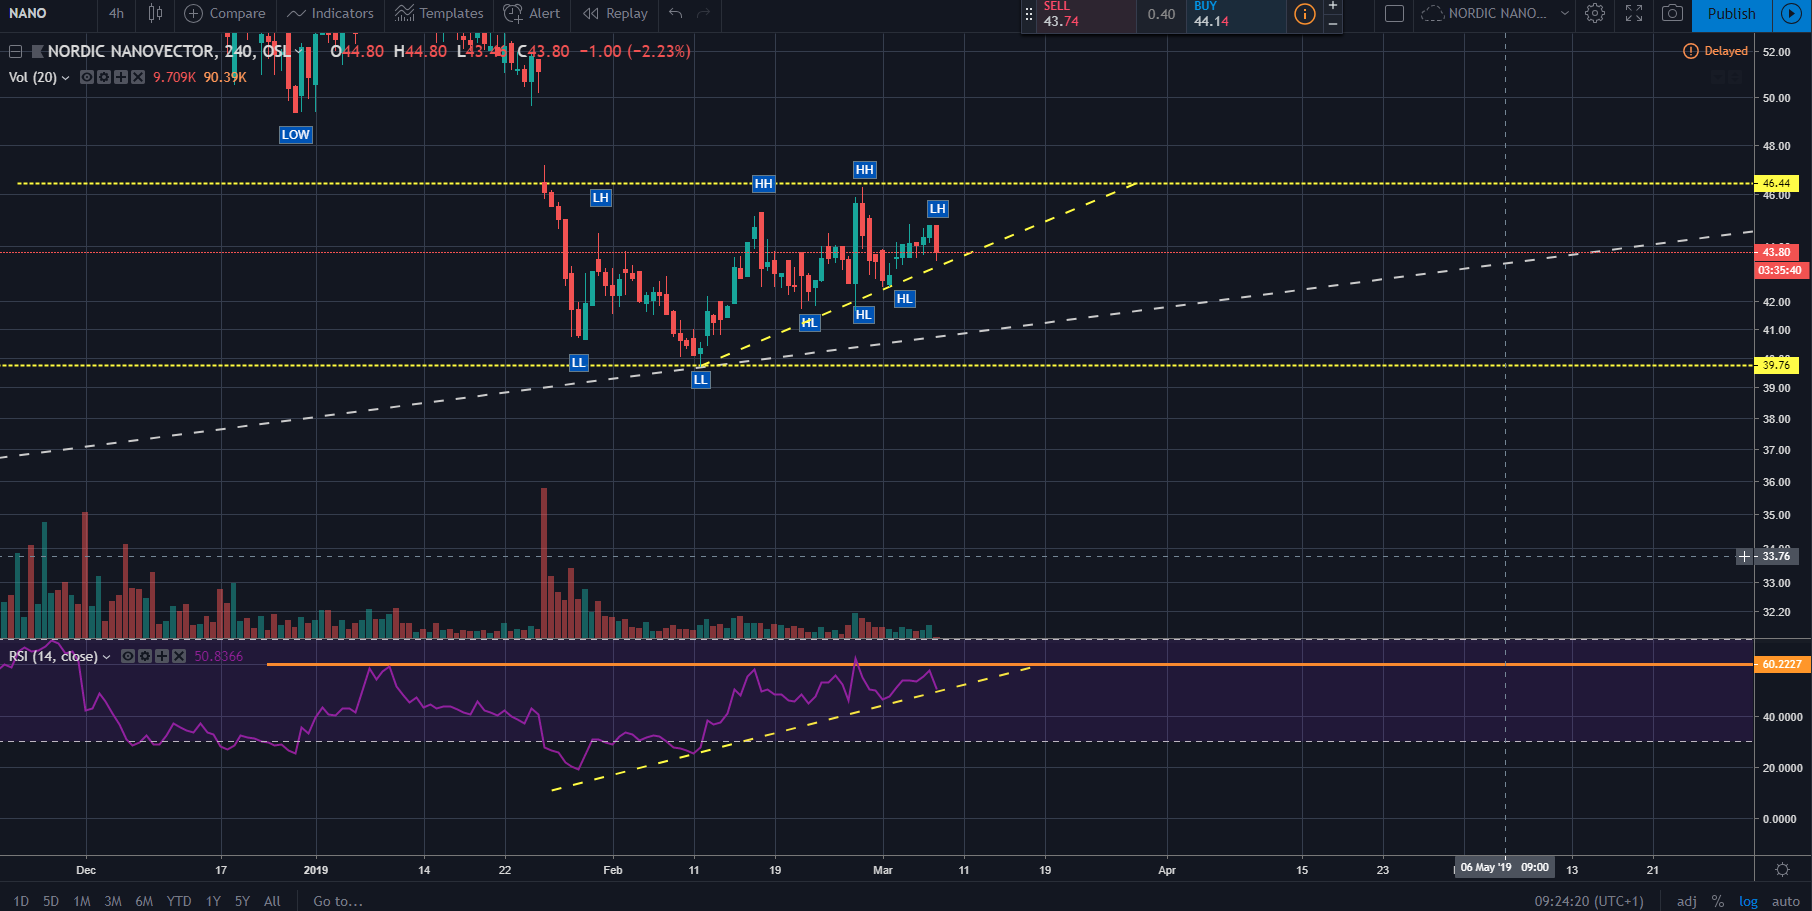
Task: Increase order quantity with plus button
Action: point(1333,6)
